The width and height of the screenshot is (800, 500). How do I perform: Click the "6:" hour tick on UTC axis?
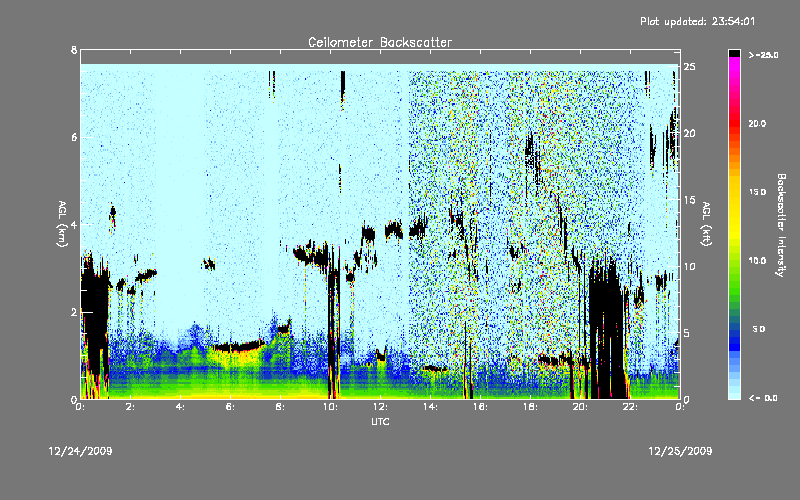230,407
